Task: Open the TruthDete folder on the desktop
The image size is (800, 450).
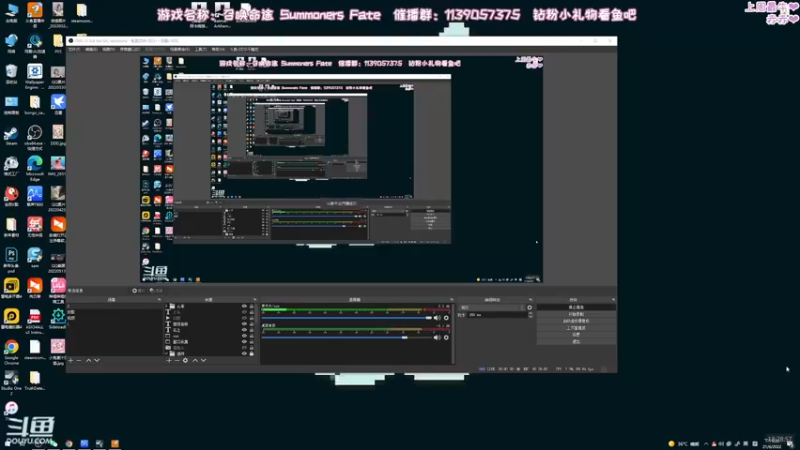Action: click(34, 381)
